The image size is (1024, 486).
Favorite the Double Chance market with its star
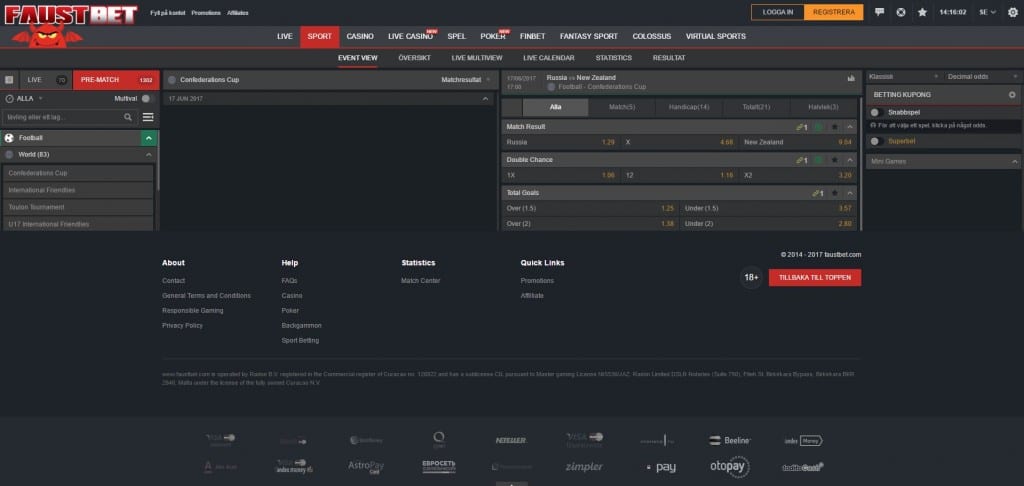tap(834, 160)
